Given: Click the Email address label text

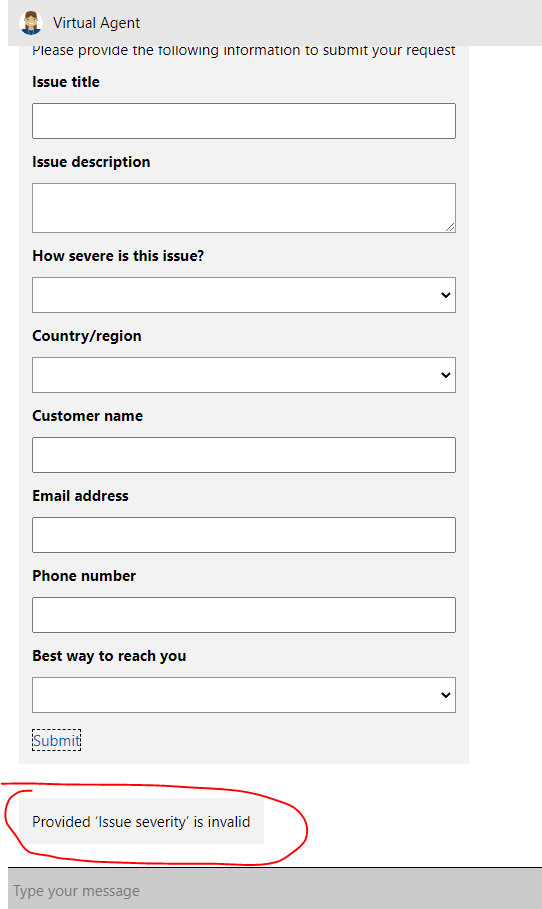Looking at the screenshot, I should pyautogui.click(x=80, y=496).
